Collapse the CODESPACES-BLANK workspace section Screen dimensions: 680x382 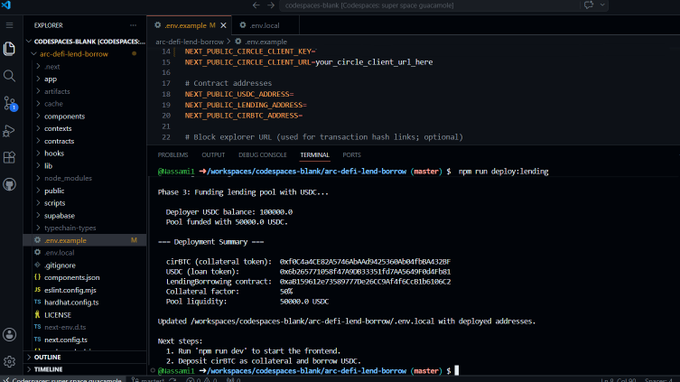pos(85,42)
